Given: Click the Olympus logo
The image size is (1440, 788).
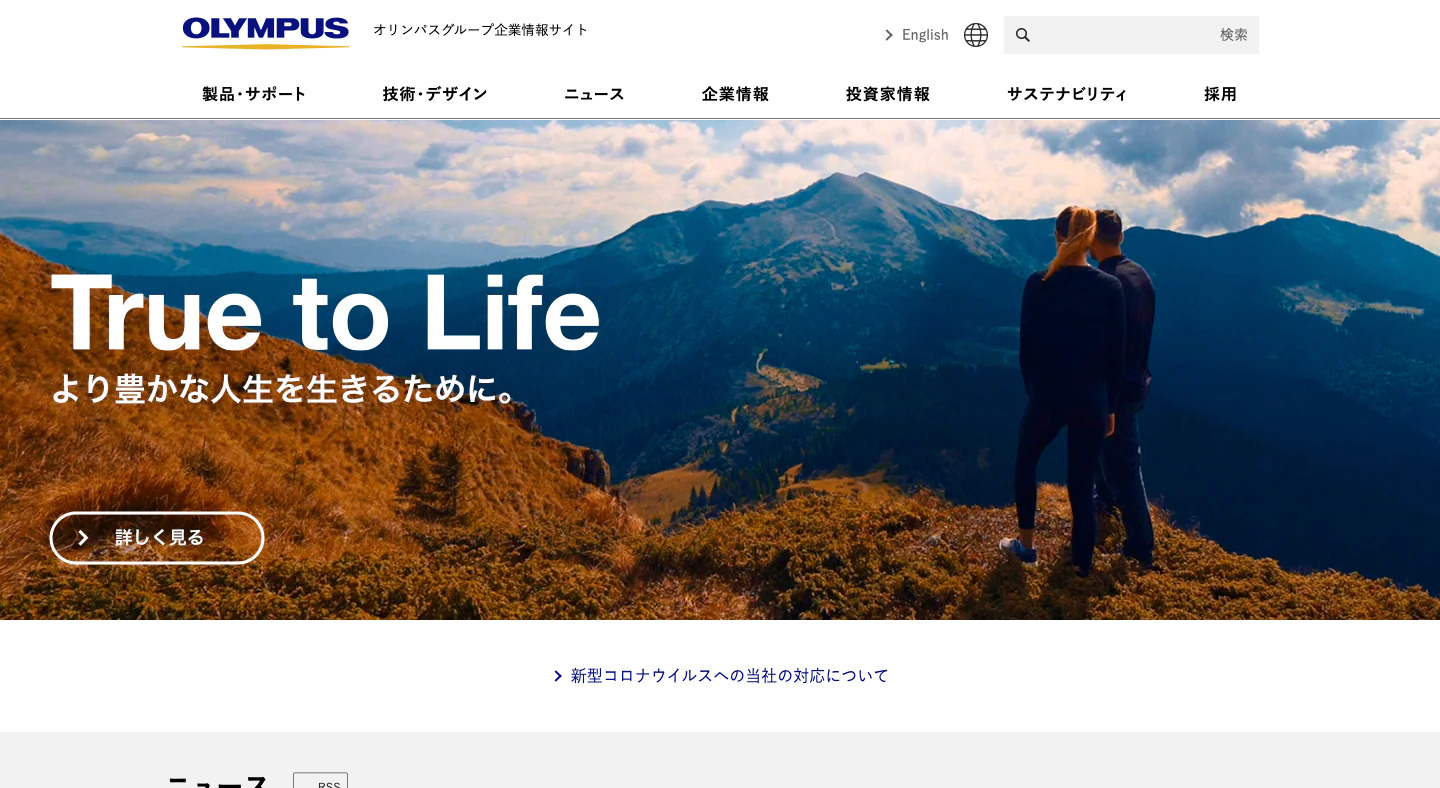Looking at the screenshot, I should click(265, 32).
